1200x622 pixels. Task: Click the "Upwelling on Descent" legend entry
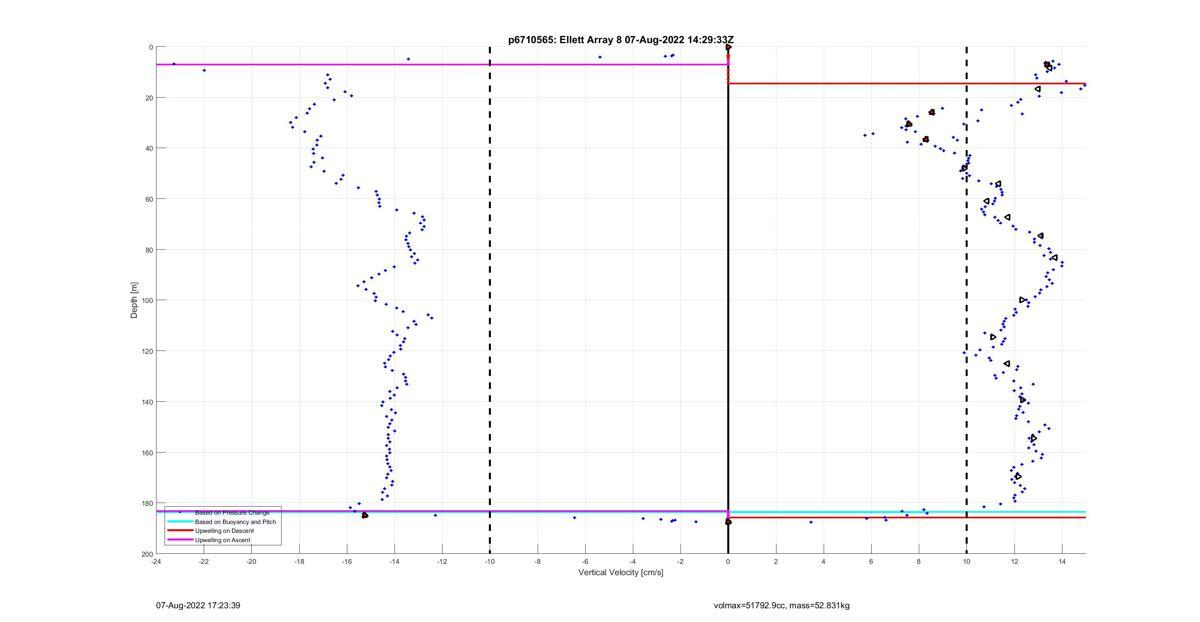224,531
